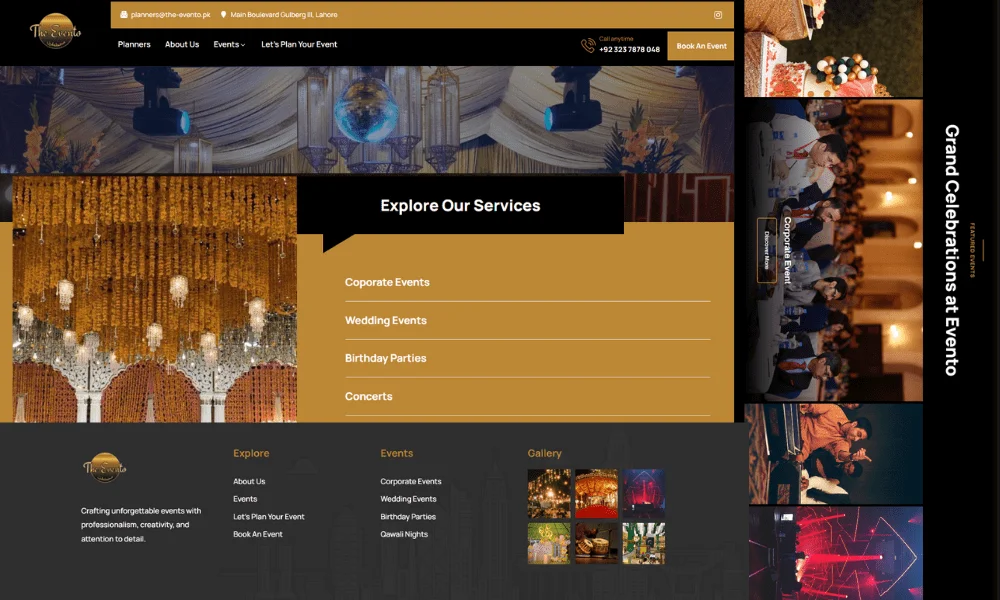Go to About Us in the top navigation
Screen dimensions: 1000x600
click(x=182, y=45)
